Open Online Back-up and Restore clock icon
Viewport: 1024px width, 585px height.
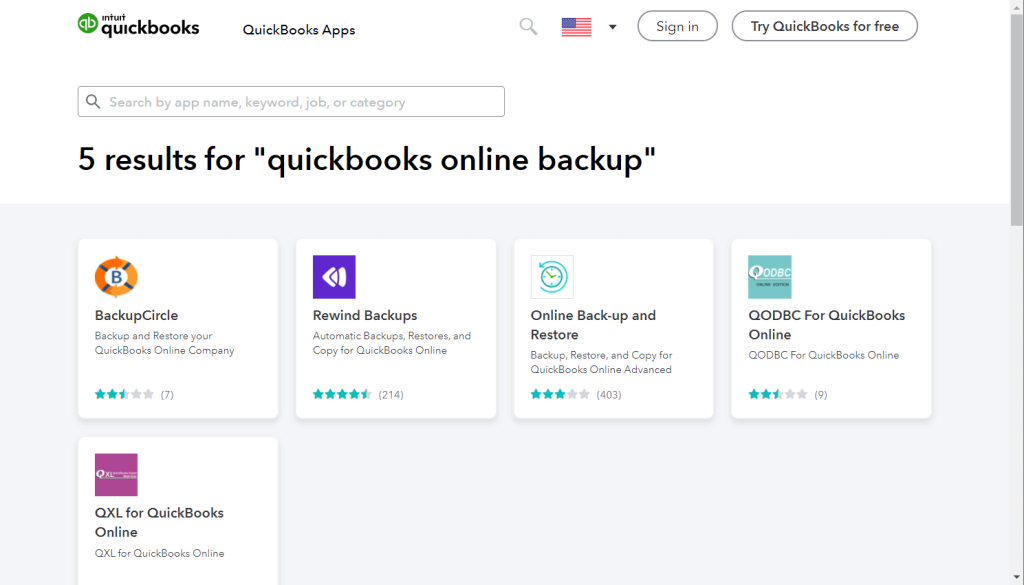coord(552,277)
